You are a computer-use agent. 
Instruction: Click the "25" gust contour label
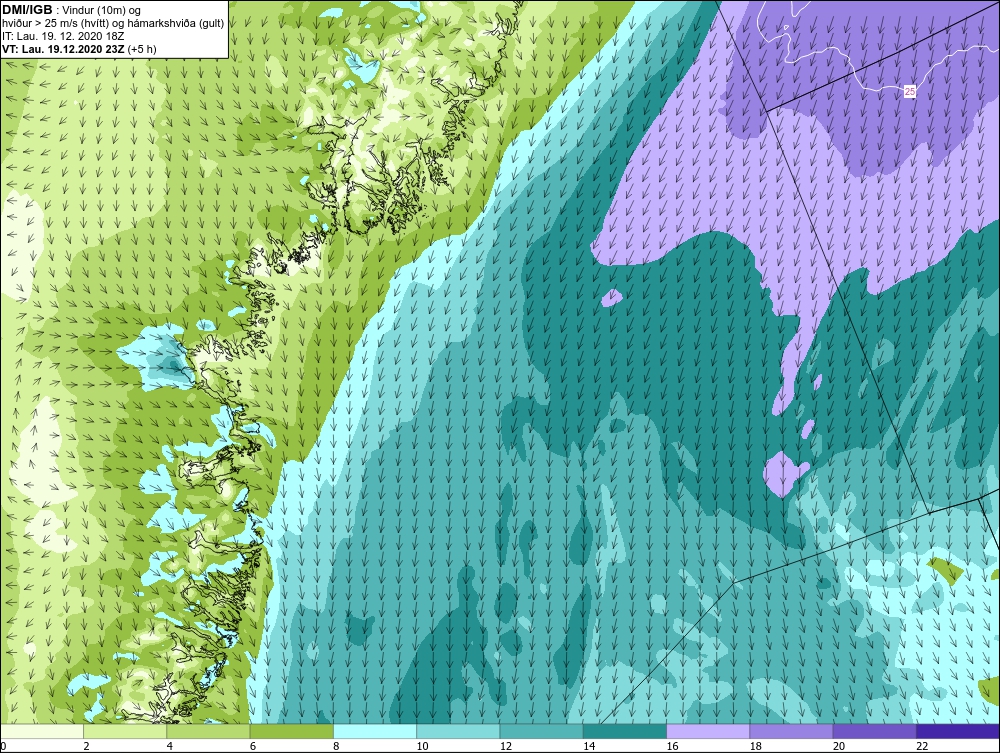pos(909,92)
